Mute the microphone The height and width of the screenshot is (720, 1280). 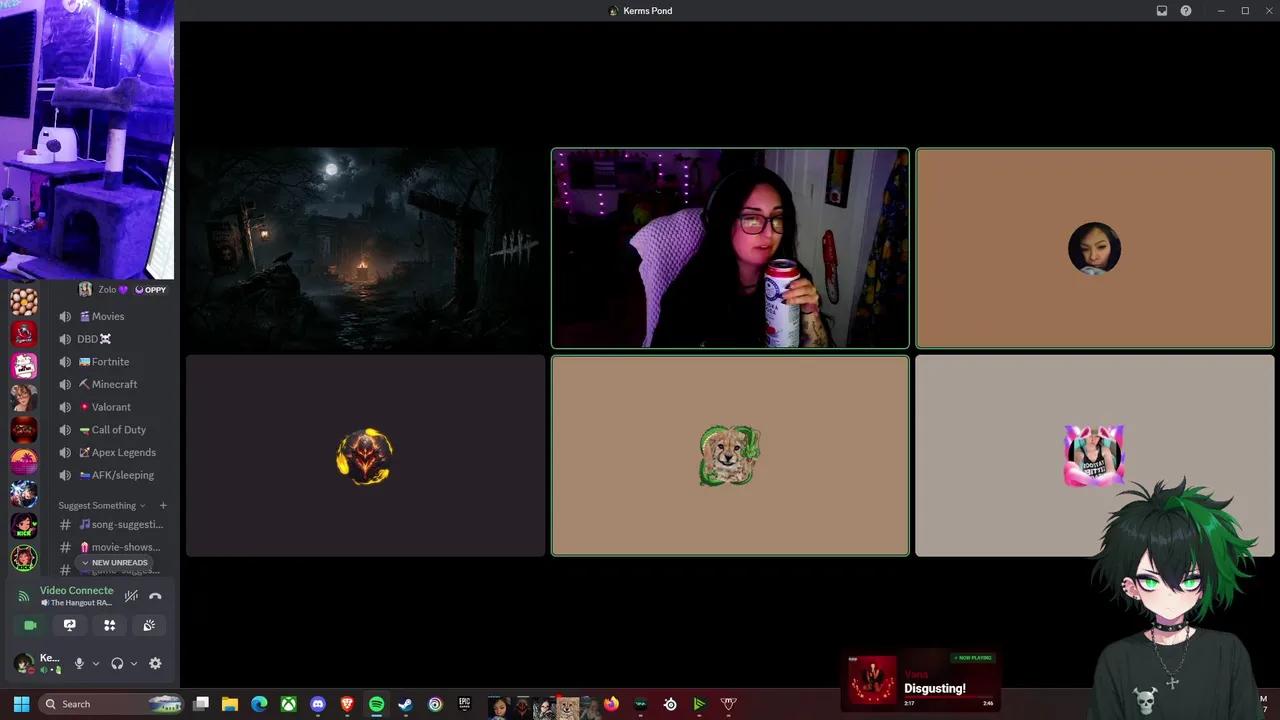click(x=79, y=663)
